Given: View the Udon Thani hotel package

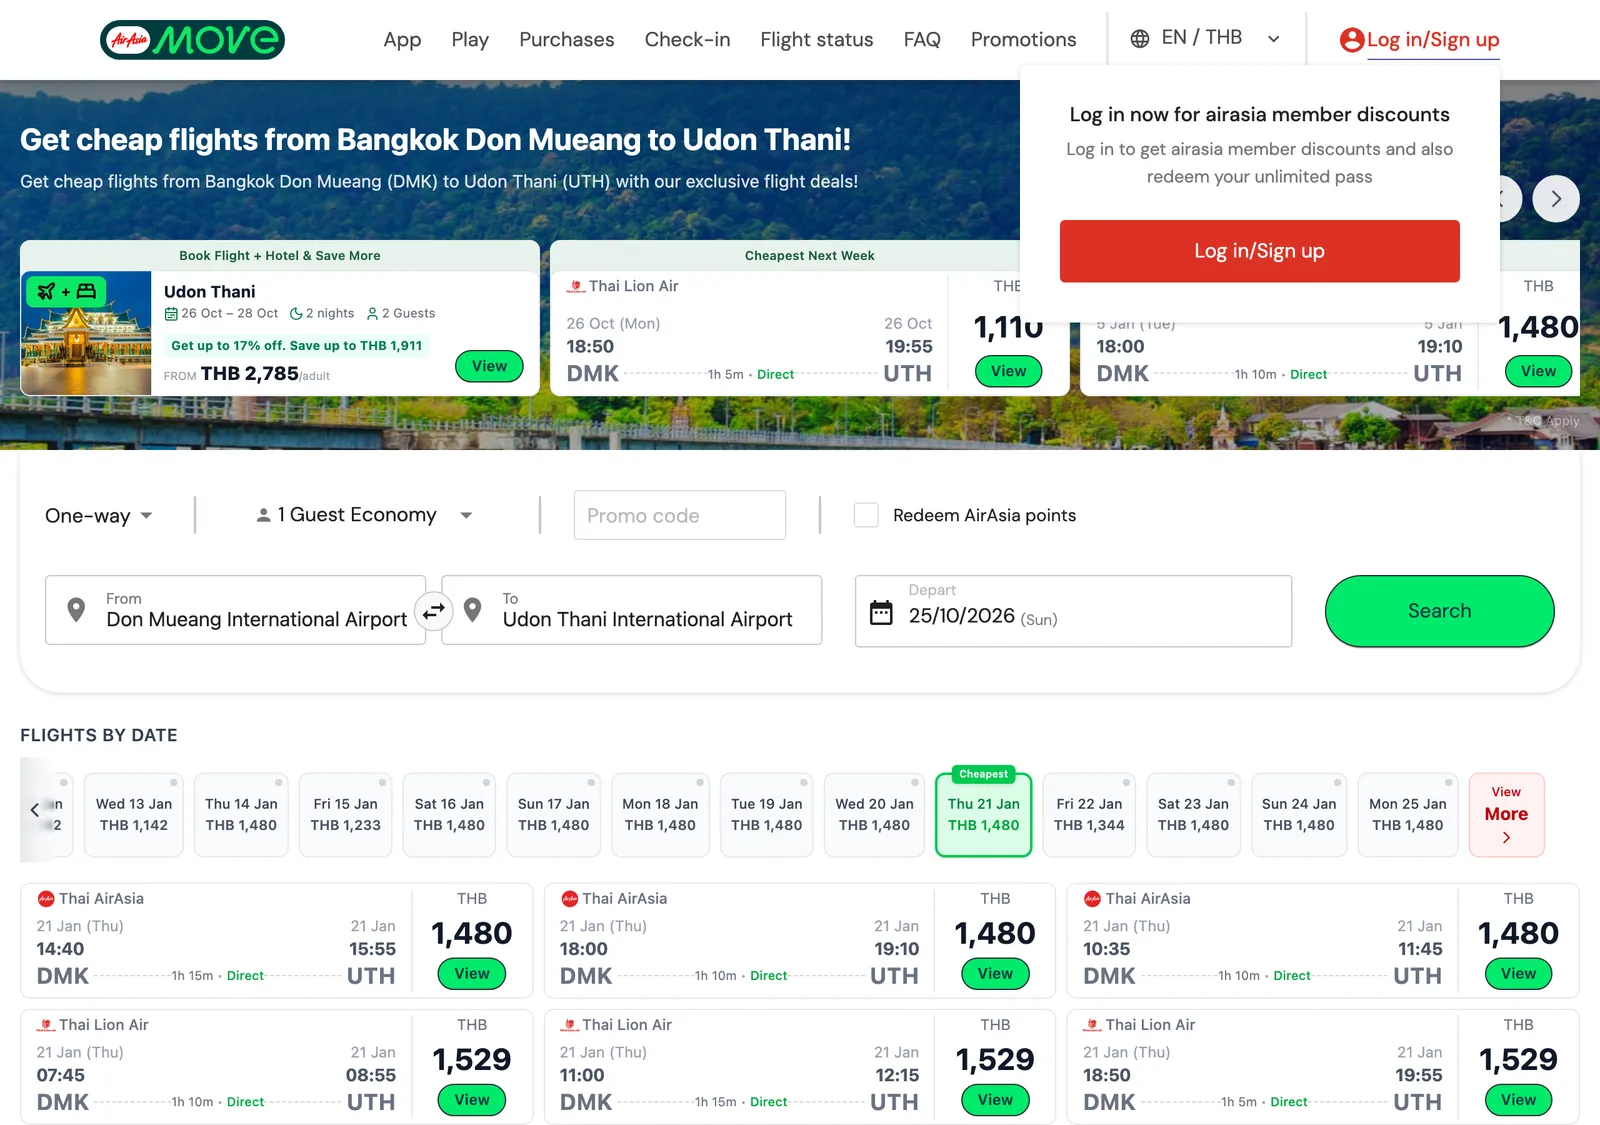Looking at the screenshot, I should point(489,366).
